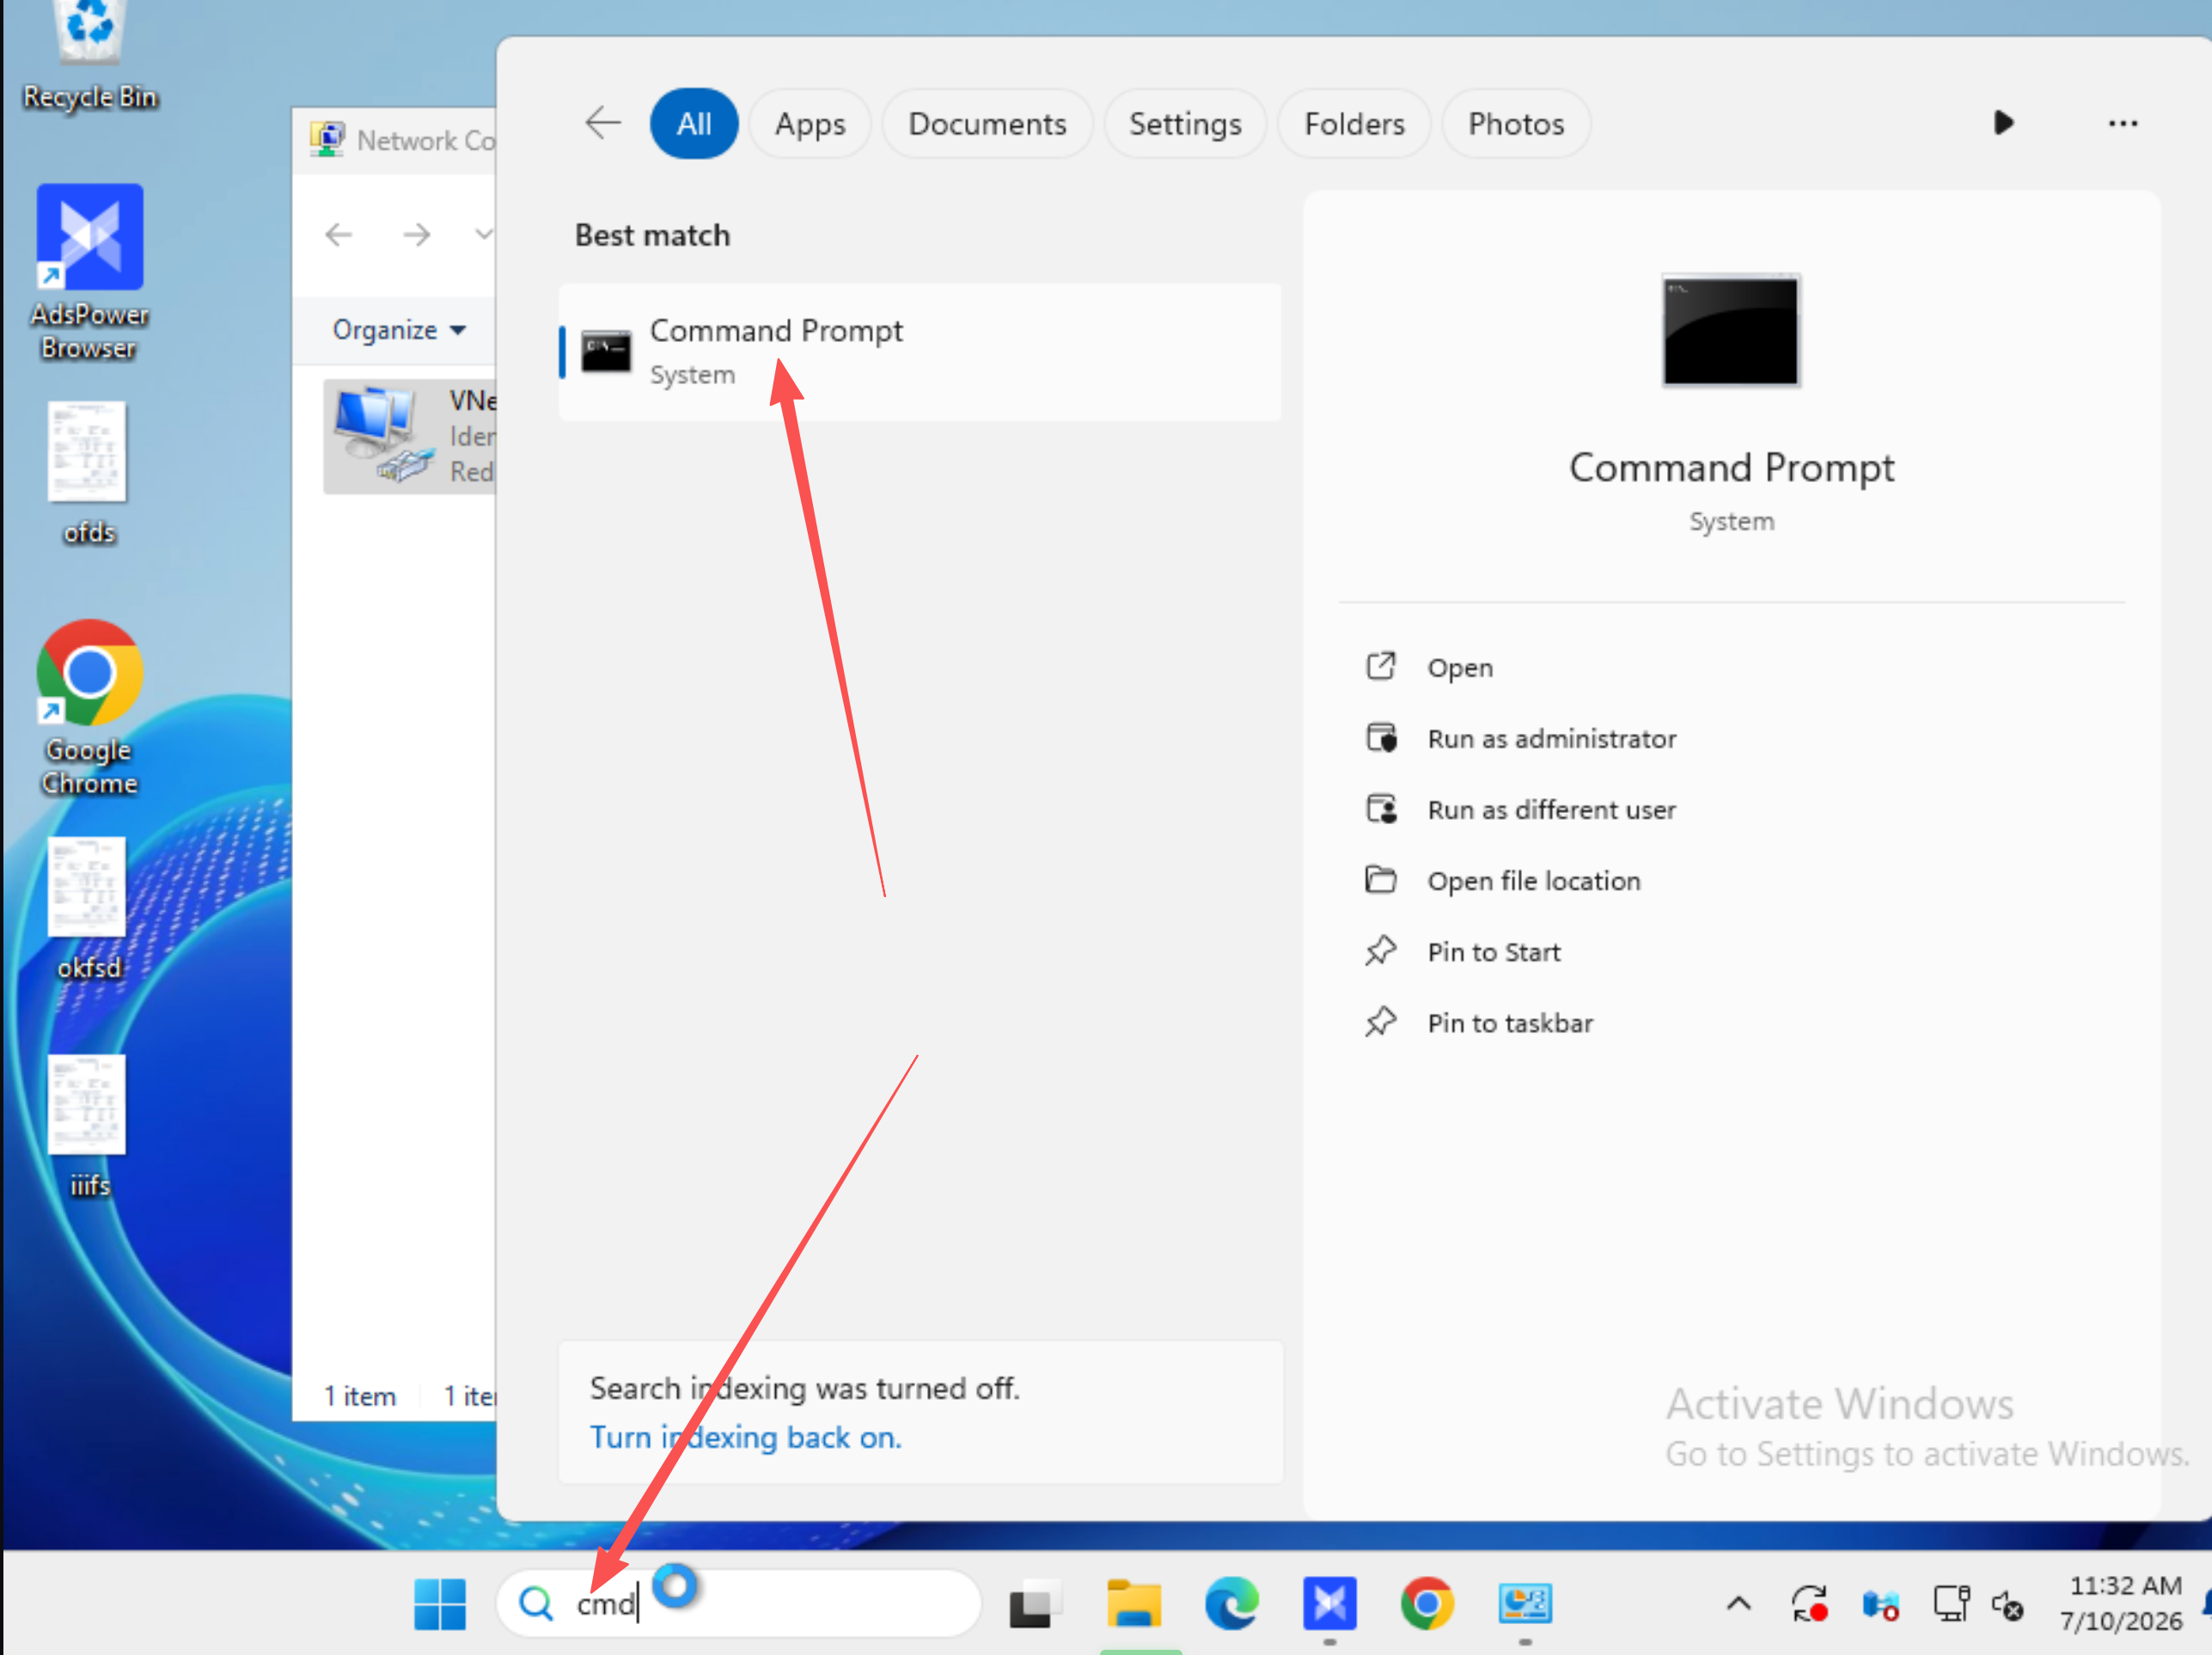
Task: Pin Command Prompt to Start
Action: point(1493,951)
